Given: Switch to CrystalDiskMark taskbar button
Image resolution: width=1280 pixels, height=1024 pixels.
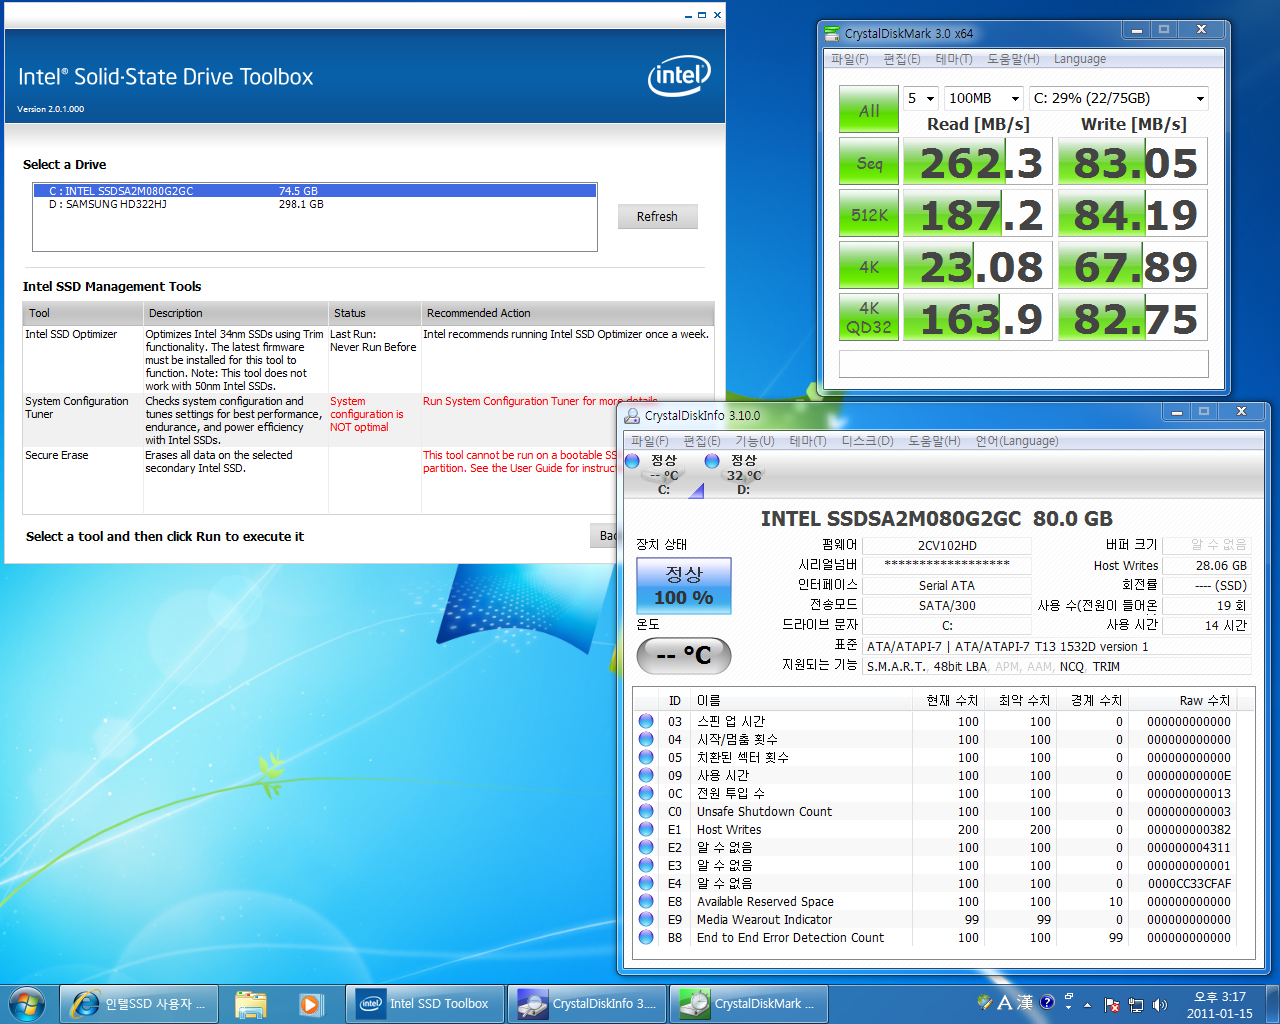Looking at the screenshot, I should click(x=749, y=1003).
